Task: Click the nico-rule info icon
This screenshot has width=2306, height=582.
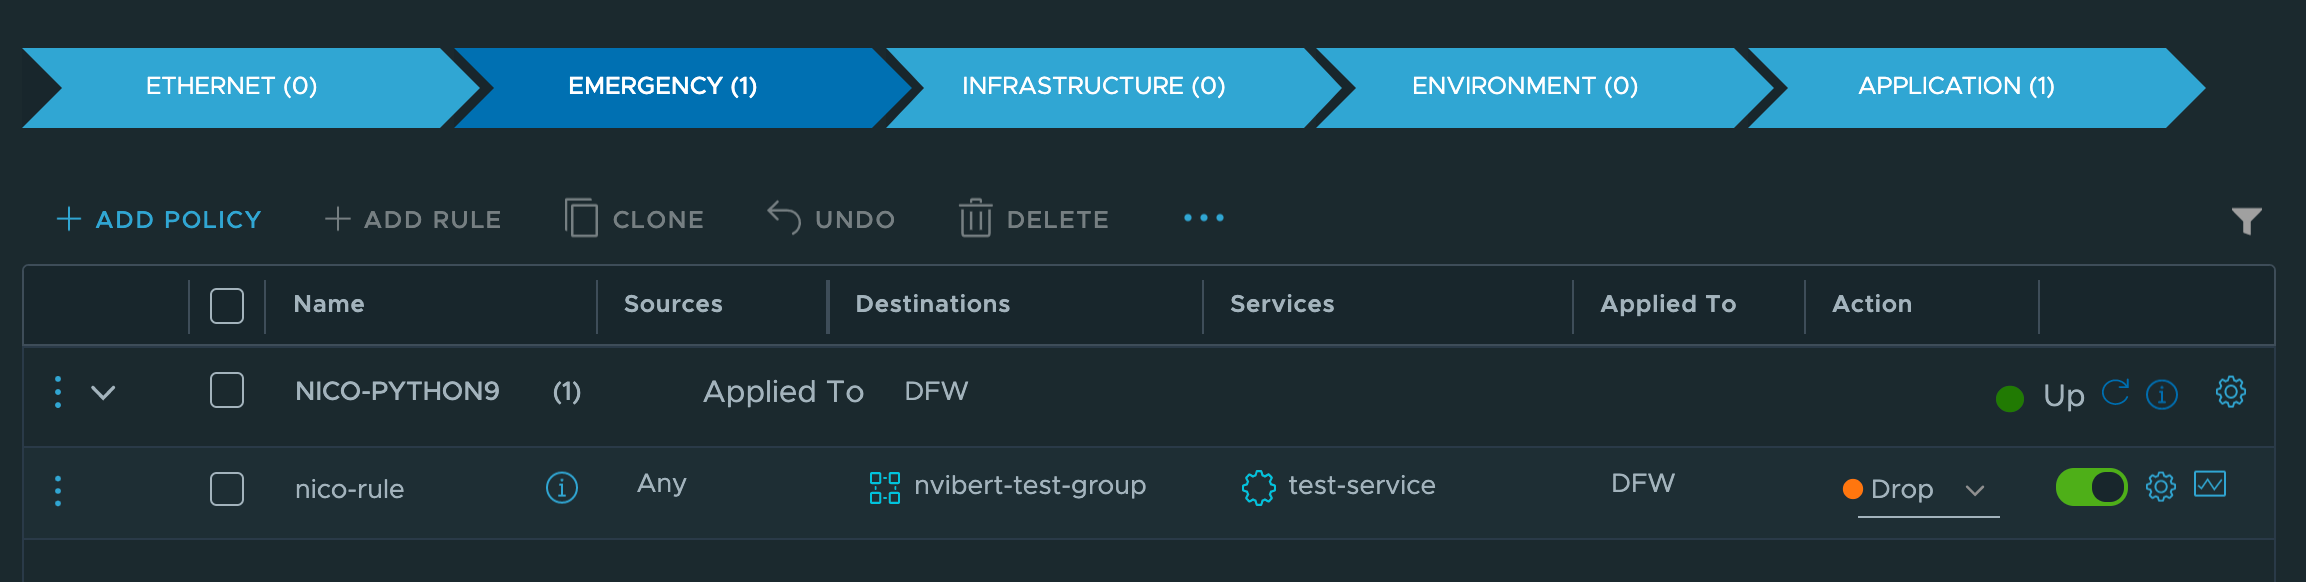Action: click(x=562, y=488)
